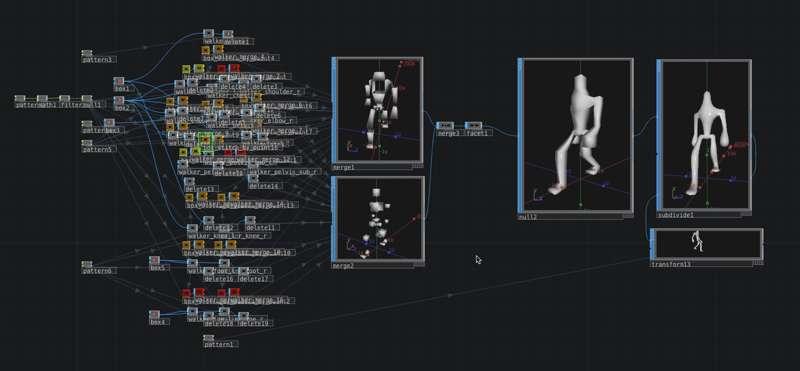Click the pattern1 label text
Screen dimensions: 800x371
point(220,344)
